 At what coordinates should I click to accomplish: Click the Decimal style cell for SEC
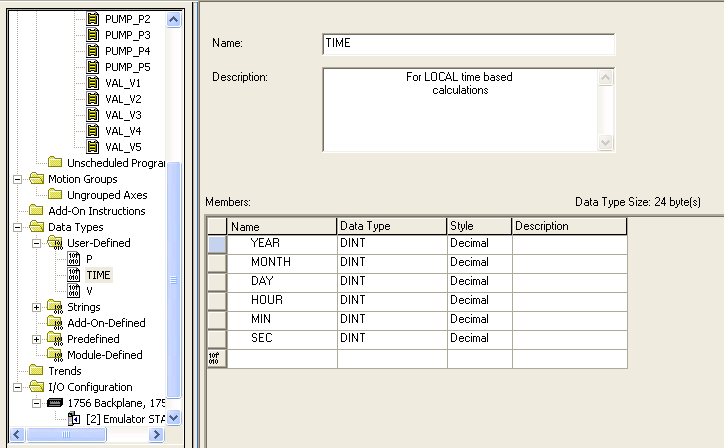[x=479, y=339]
